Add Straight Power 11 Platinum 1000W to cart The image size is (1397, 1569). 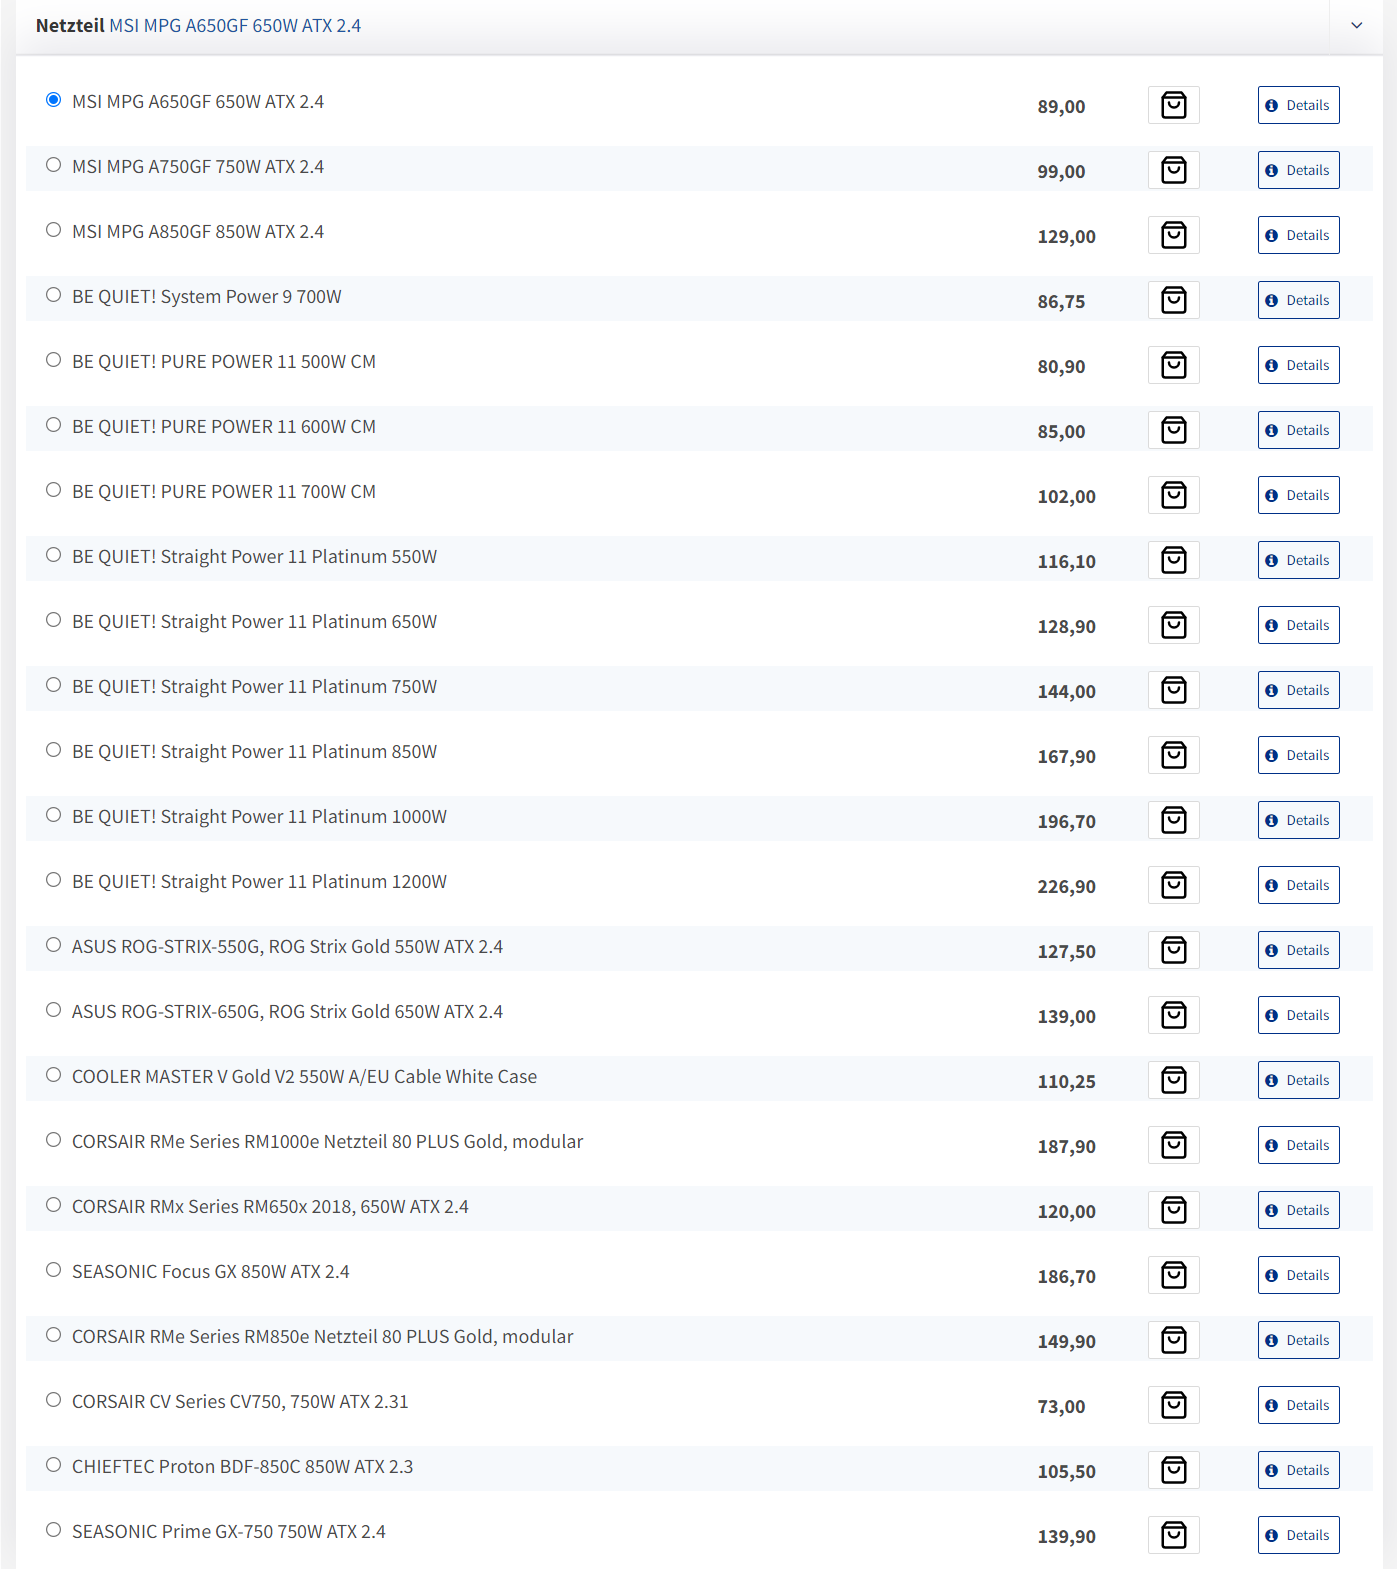pos(1173,820)
